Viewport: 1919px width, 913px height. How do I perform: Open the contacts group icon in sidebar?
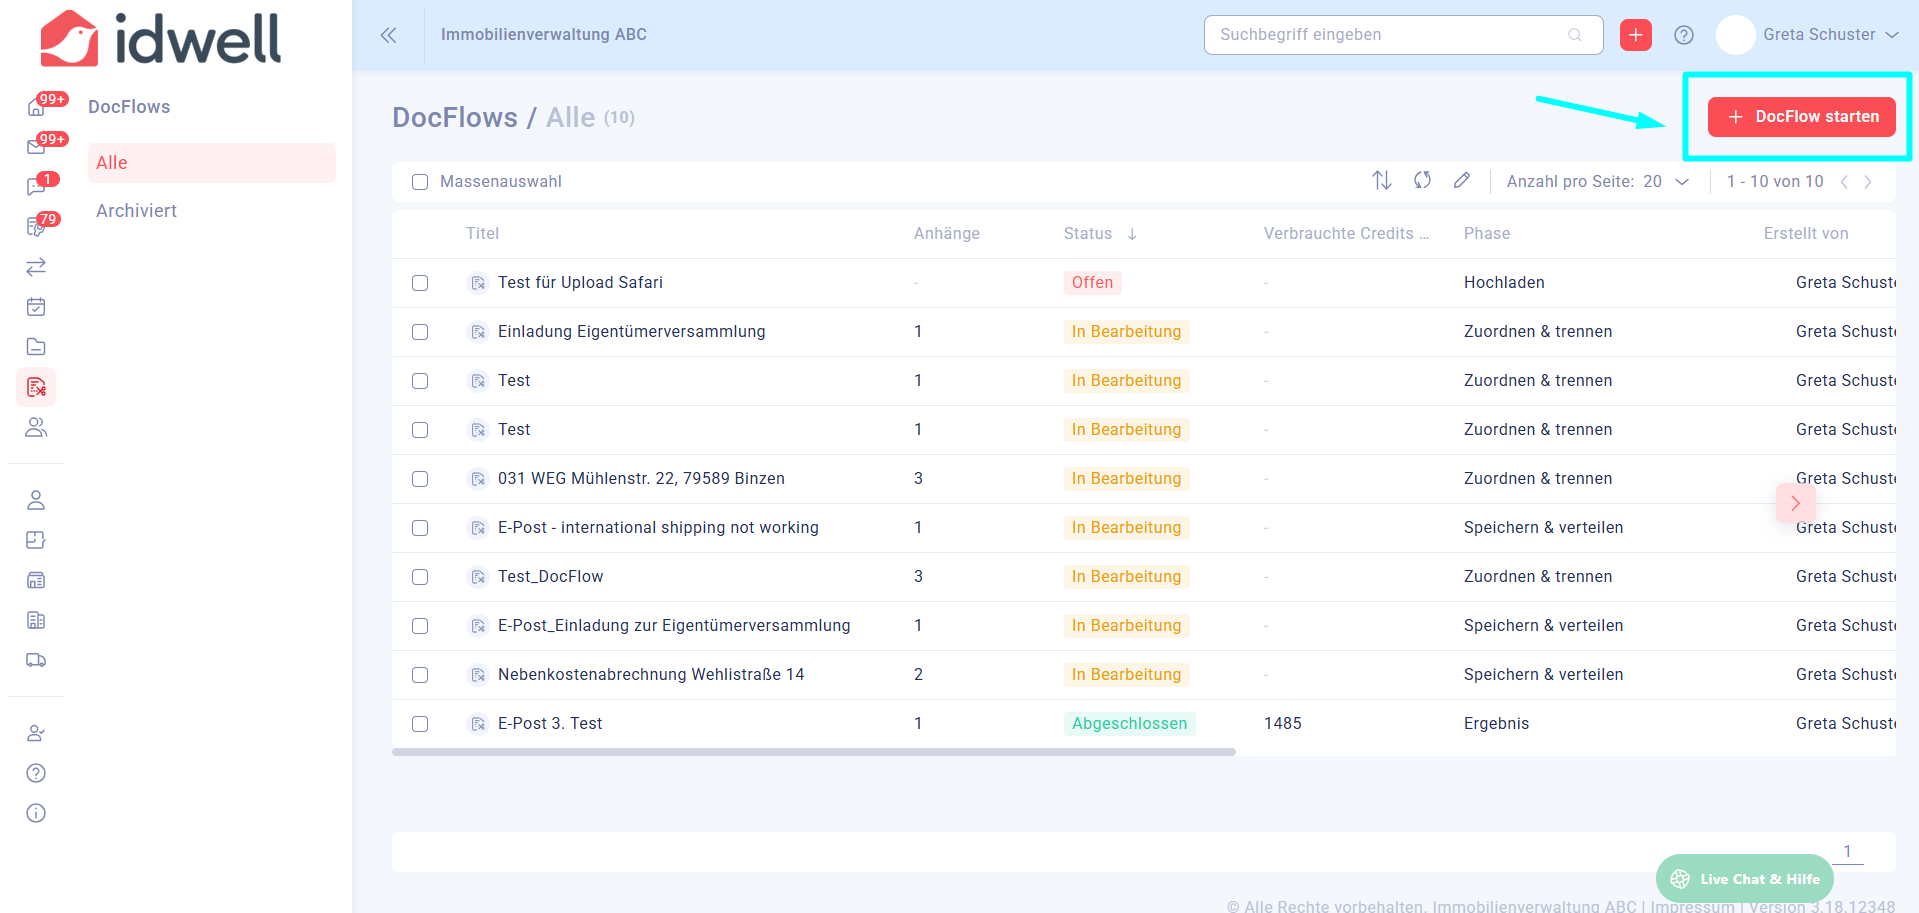click(36, 427)
